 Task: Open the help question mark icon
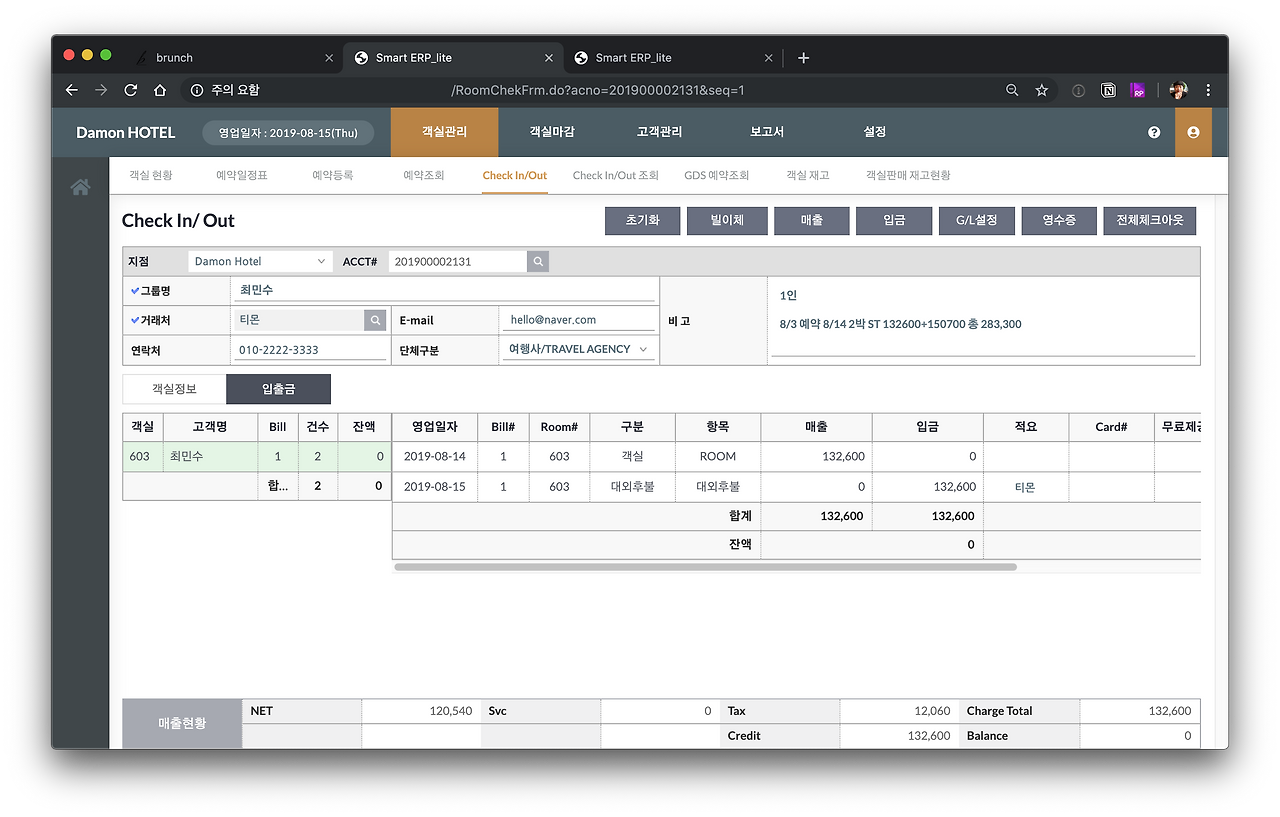point(1154,132)
